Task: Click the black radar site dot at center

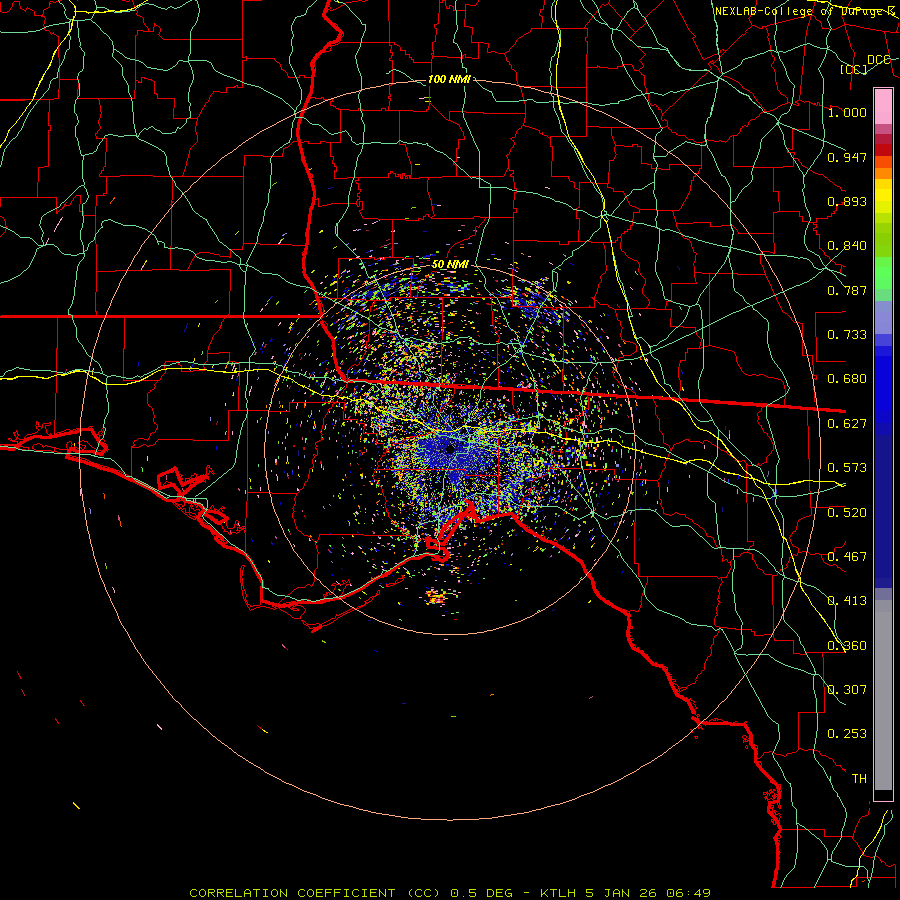Action: pyautogui.click(x=450, y=449)
